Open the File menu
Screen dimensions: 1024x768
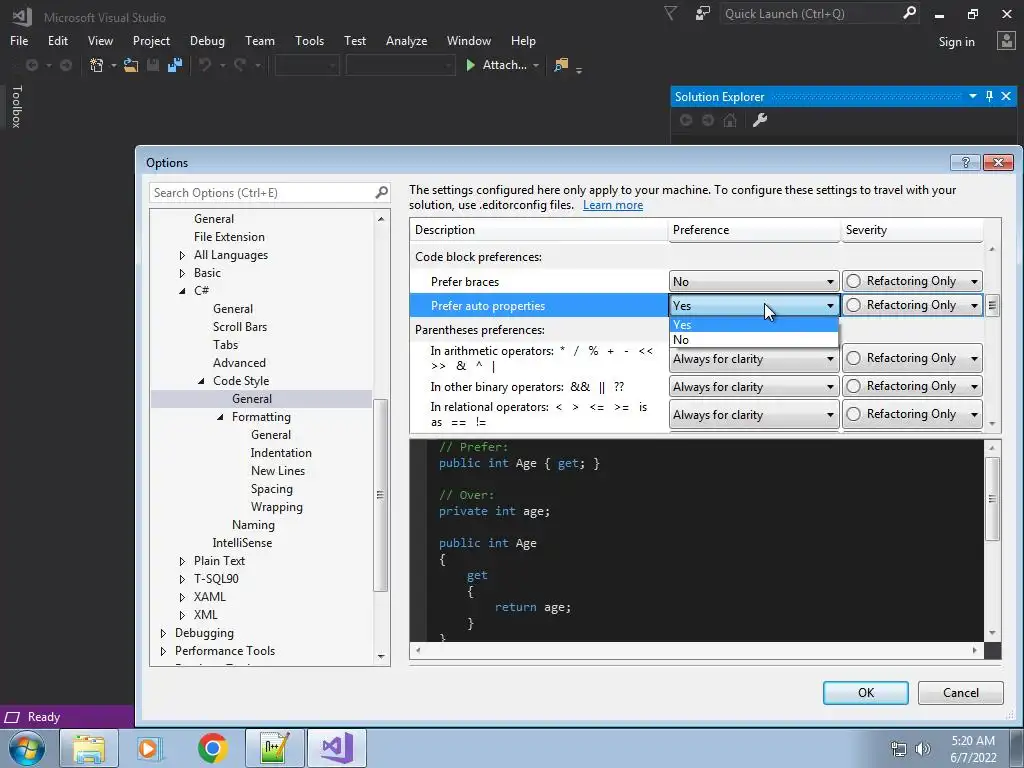[x=19, y=40]
